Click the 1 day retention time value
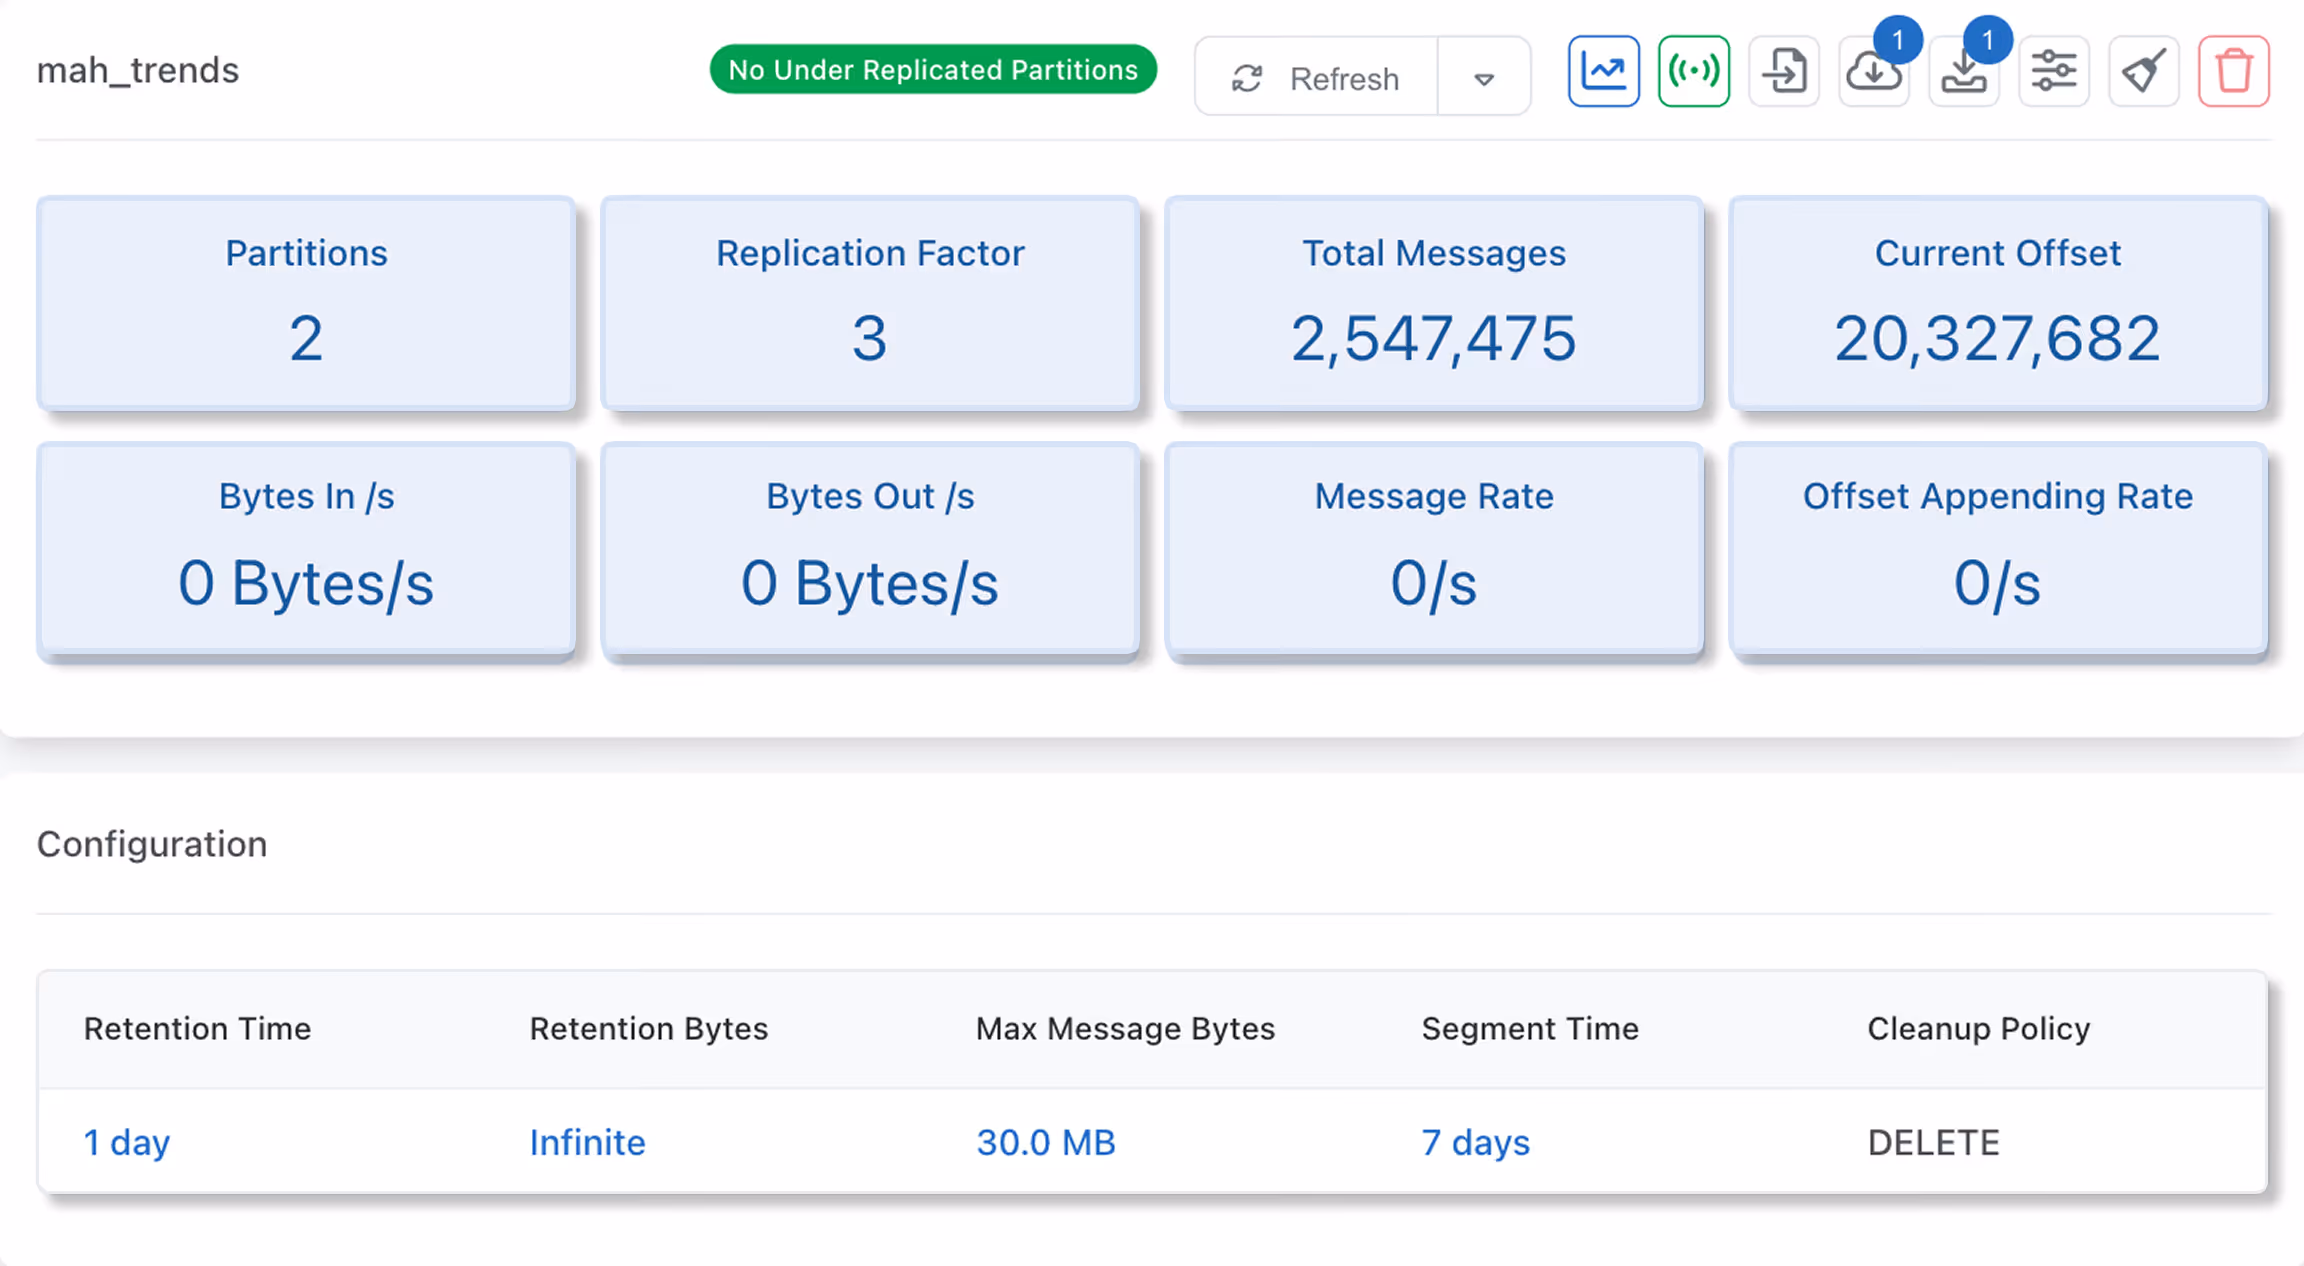The image size is (2304, 1266). [127, 1142]
